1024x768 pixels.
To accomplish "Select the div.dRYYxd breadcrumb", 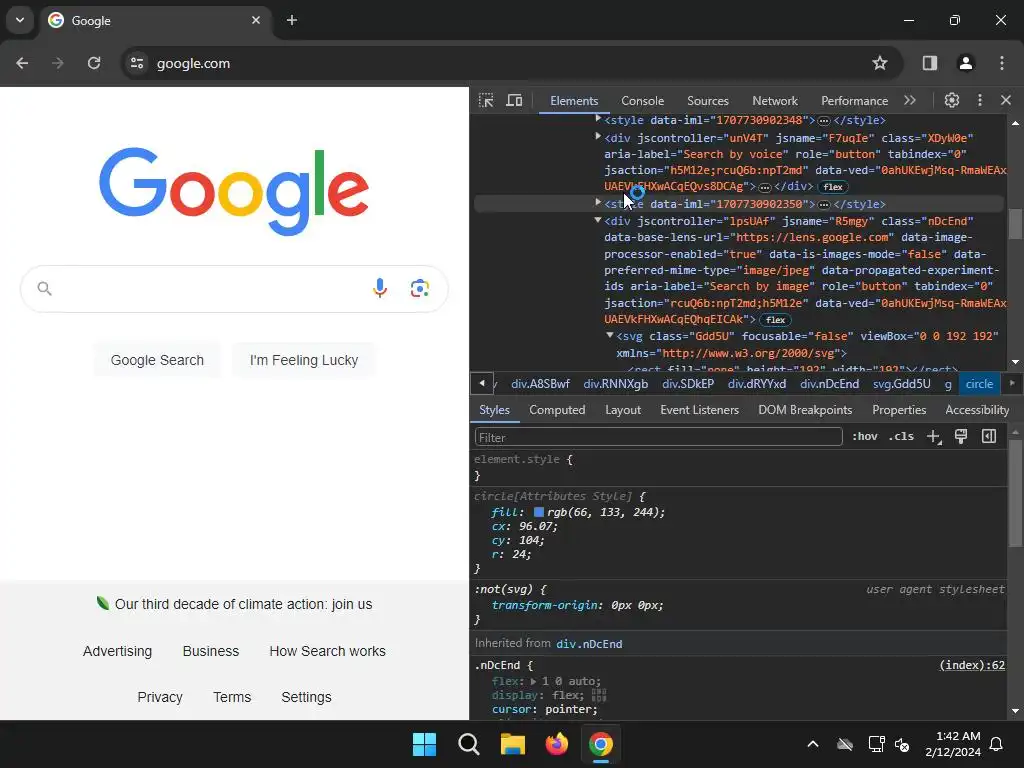I will point(757,384).
